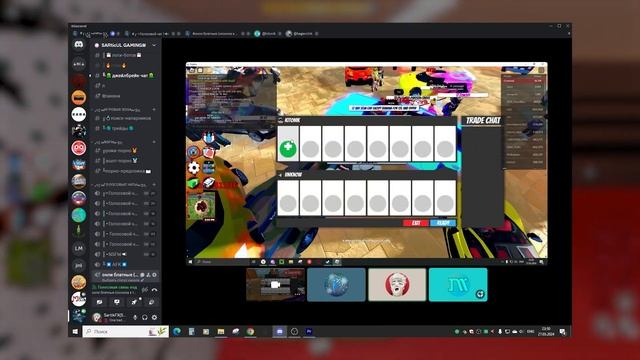Open Google Chrome from taskbar

250,332
